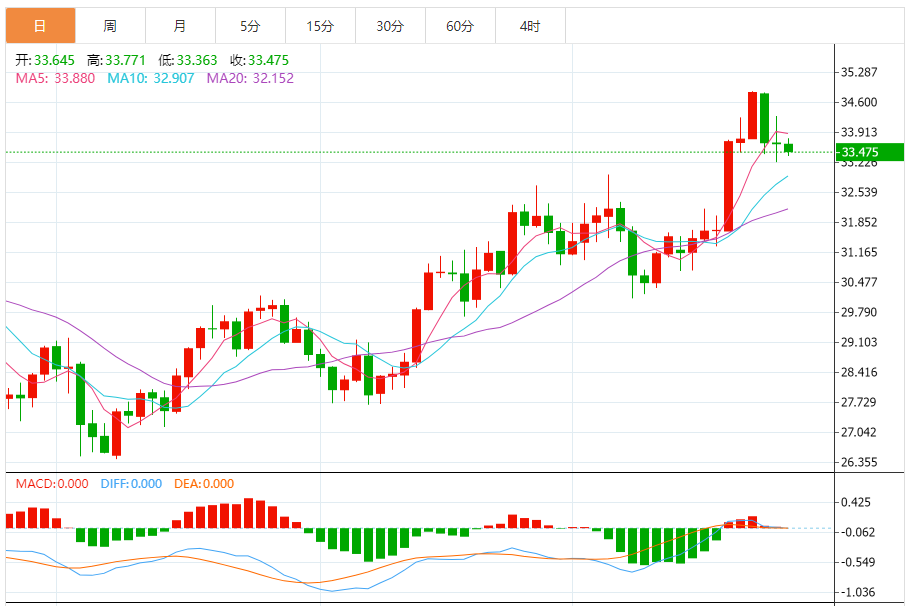This screenshot has width=908, height=606.
Task: Click the -1.036 MACD axis label
Action: (856, 593)
